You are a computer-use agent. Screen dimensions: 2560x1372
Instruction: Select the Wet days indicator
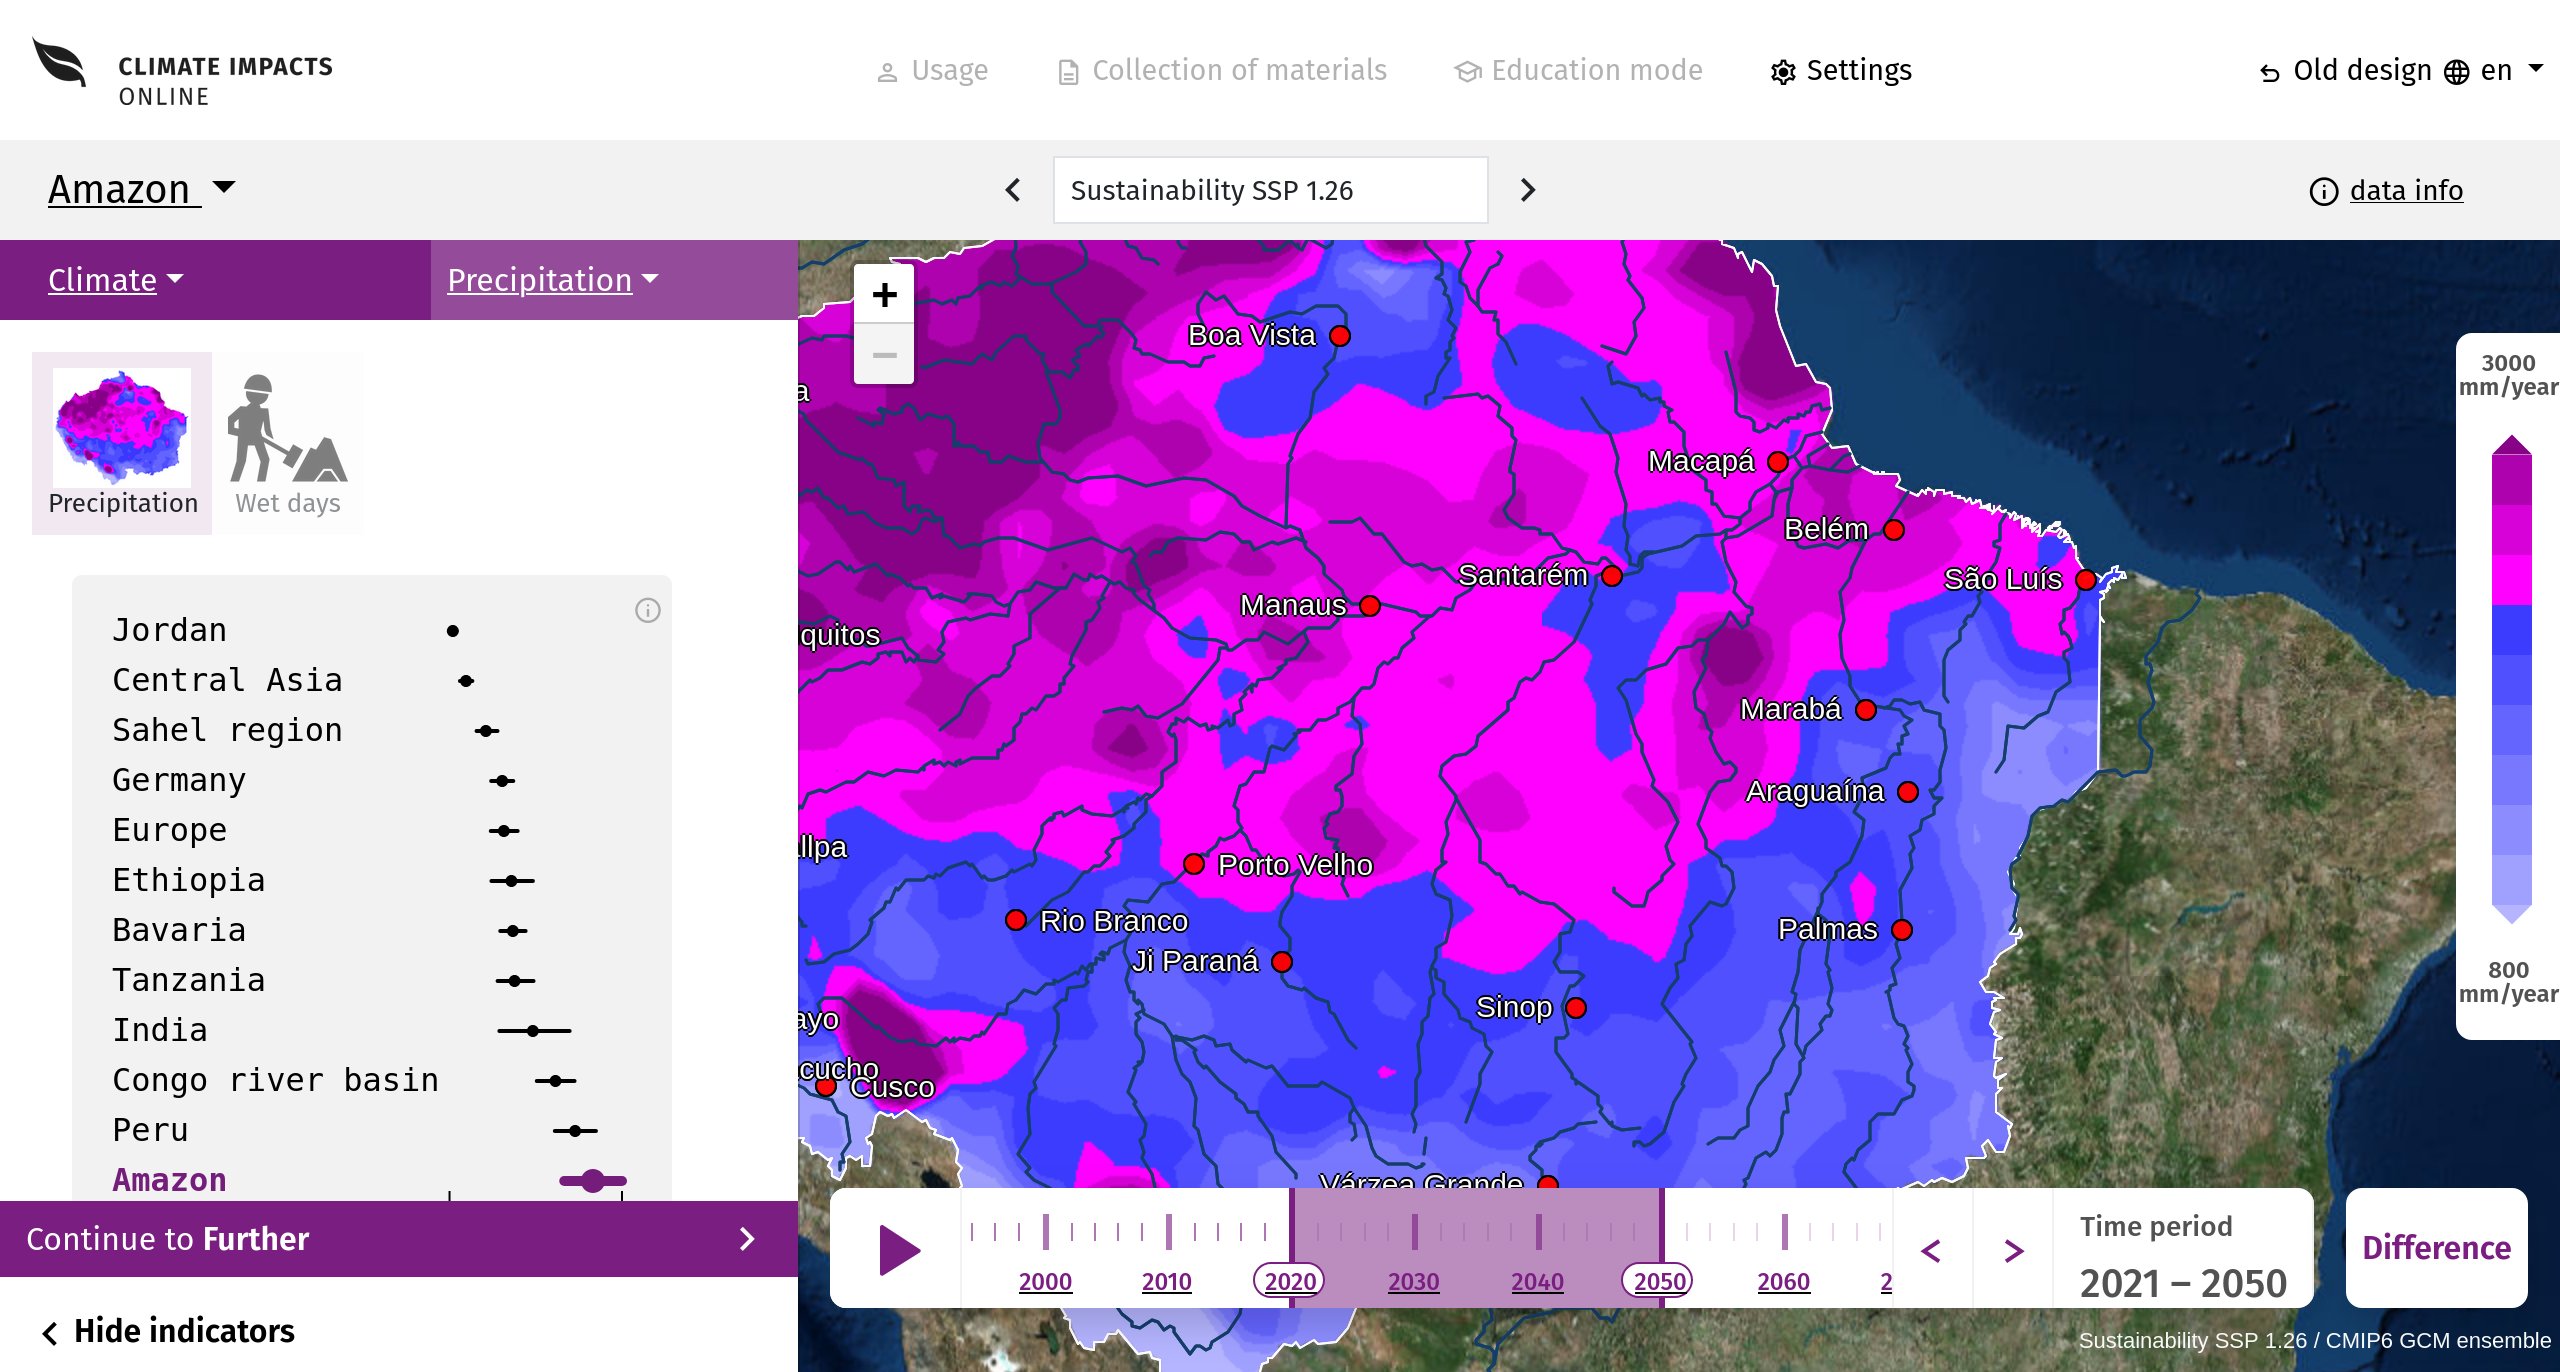tap(288, 443)
